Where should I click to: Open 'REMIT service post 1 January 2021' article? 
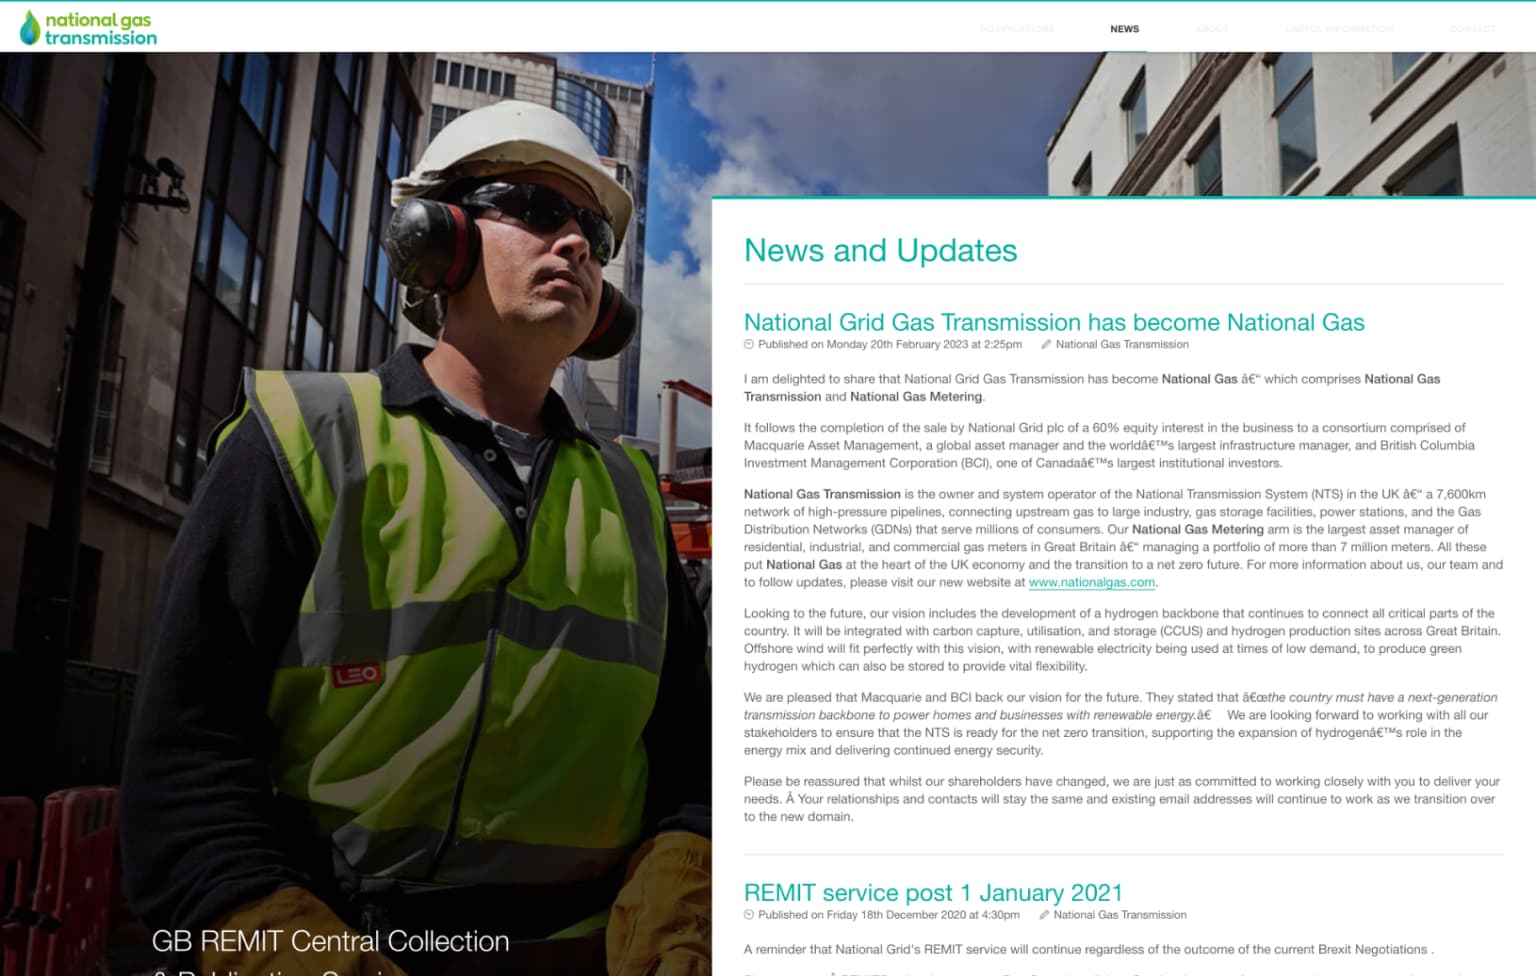[x=932, y=892]
